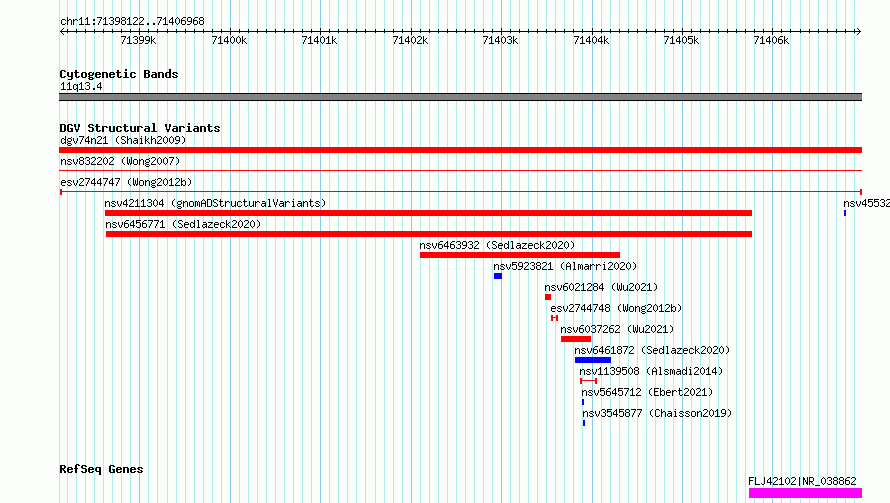Viewport: 890px width, 503px height.
Task: Open the dgv74n21 (Shaikh2009) label
Action: coord(123,140)
